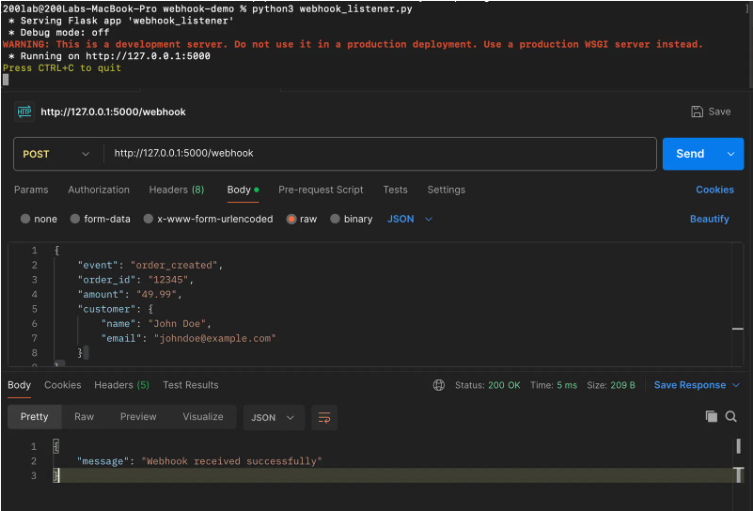Click the request title http://127.0.0.1:5000/webhook
This screenshot has height=511, width=753.
113,112
